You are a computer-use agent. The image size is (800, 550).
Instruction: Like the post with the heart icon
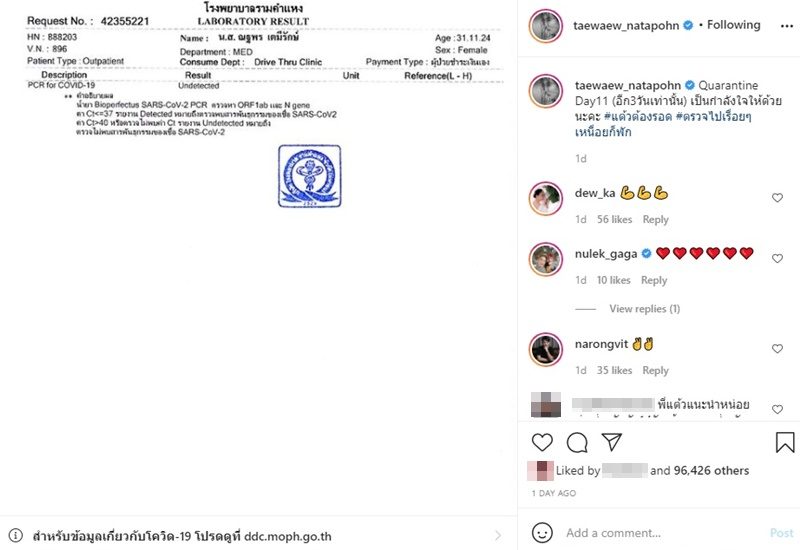coord(542,442)
